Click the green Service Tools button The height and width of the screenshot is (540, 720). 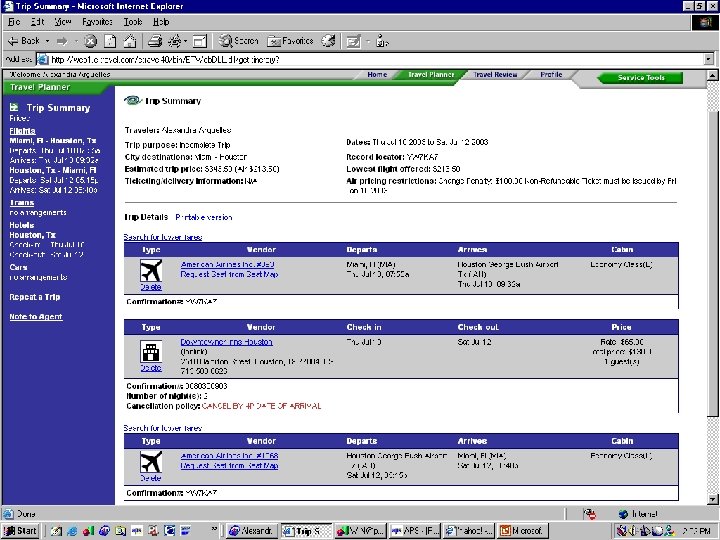pyautogui.click(x=641, y=78)
